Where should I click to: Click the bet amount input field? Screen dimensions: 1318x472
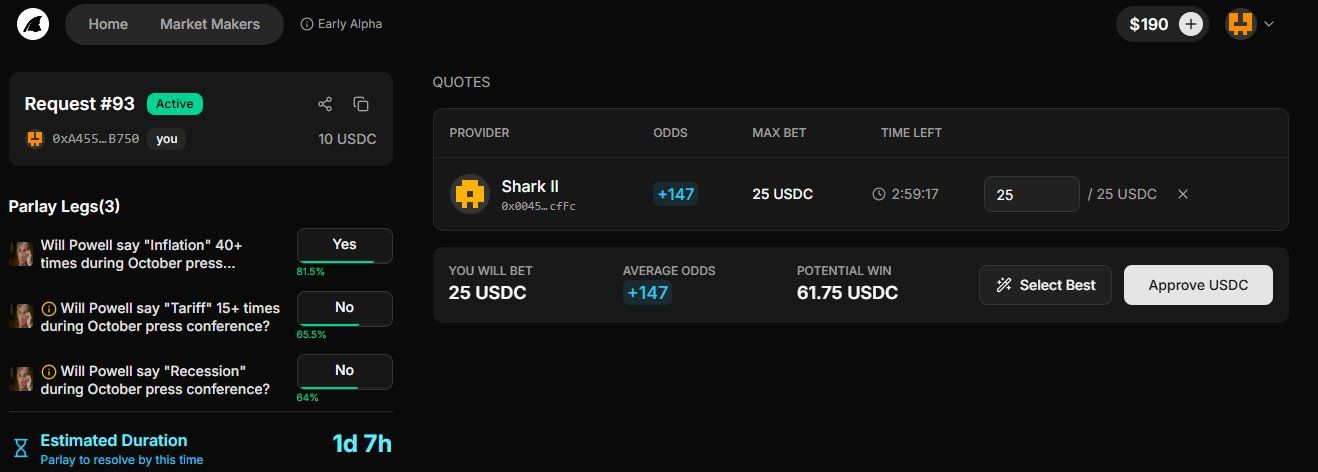point(1032,194)
